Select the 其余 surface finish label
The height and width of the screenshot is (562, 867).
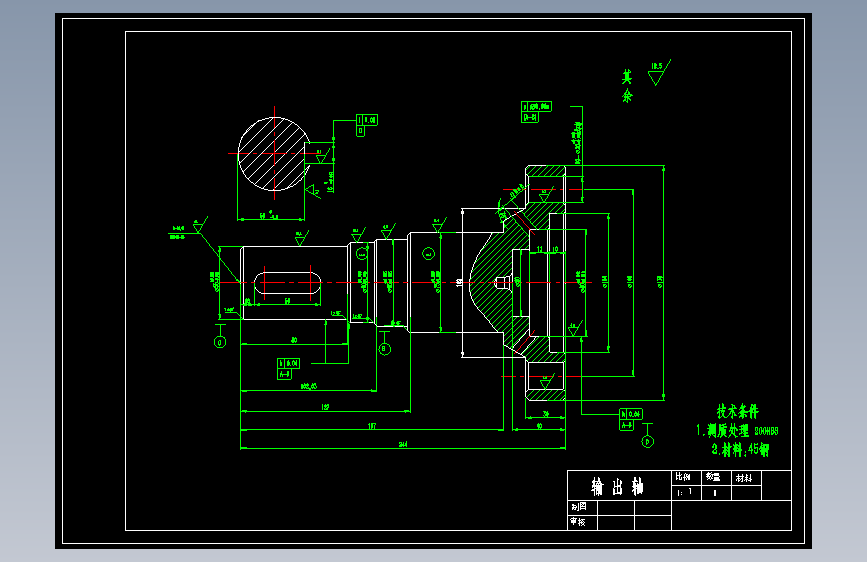[x=626, y=86]
